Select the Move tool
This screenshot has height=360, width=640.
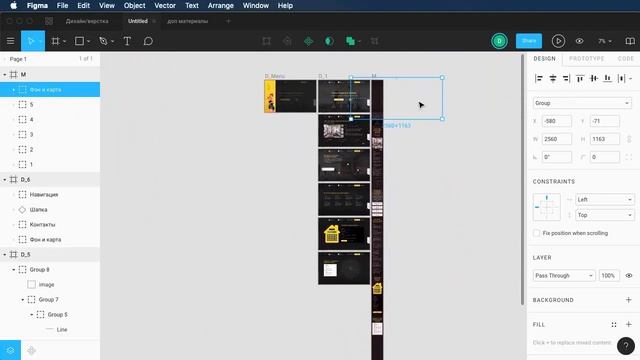pyautogui.click(x=31, y=41)
